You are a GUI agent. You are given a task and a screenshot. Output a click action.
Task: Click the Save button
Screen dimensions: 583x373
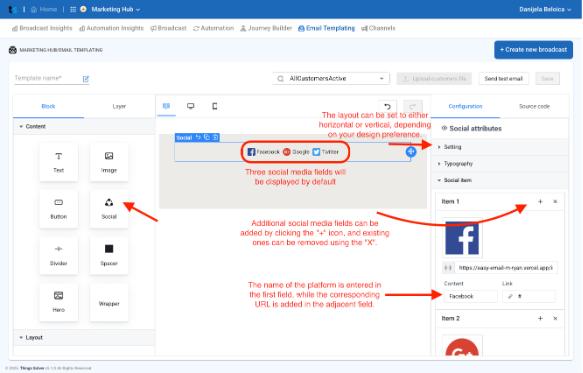[x=547, y=78]
